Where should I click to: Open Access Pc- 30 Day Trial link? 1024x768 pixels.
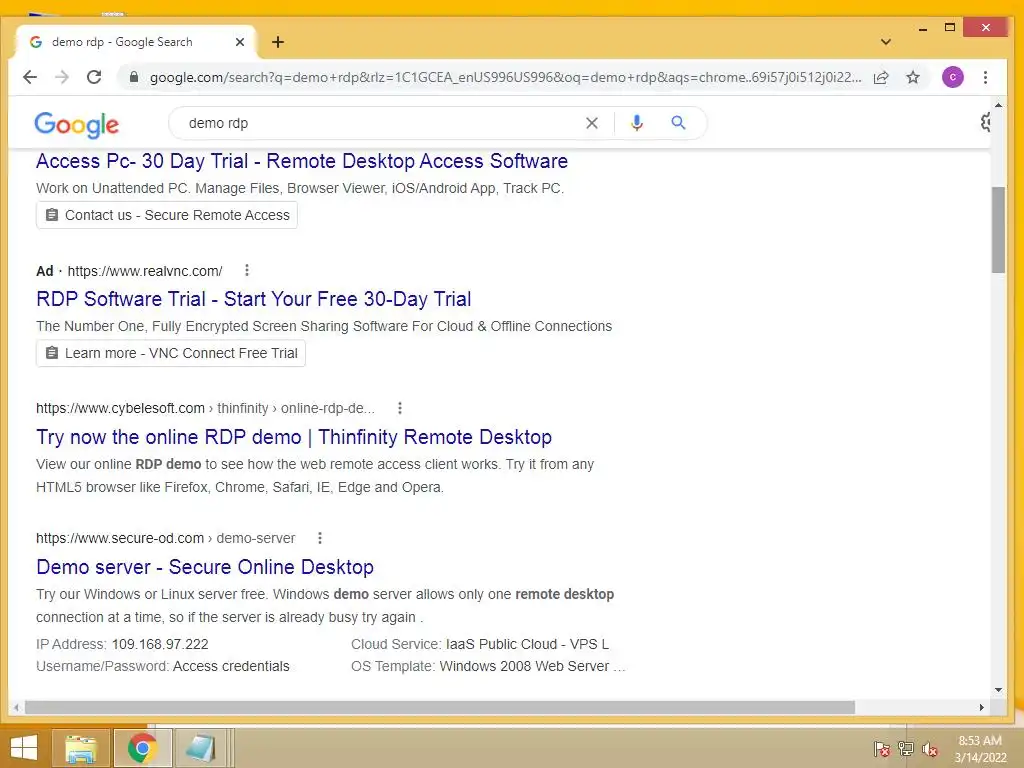(302, 161)
